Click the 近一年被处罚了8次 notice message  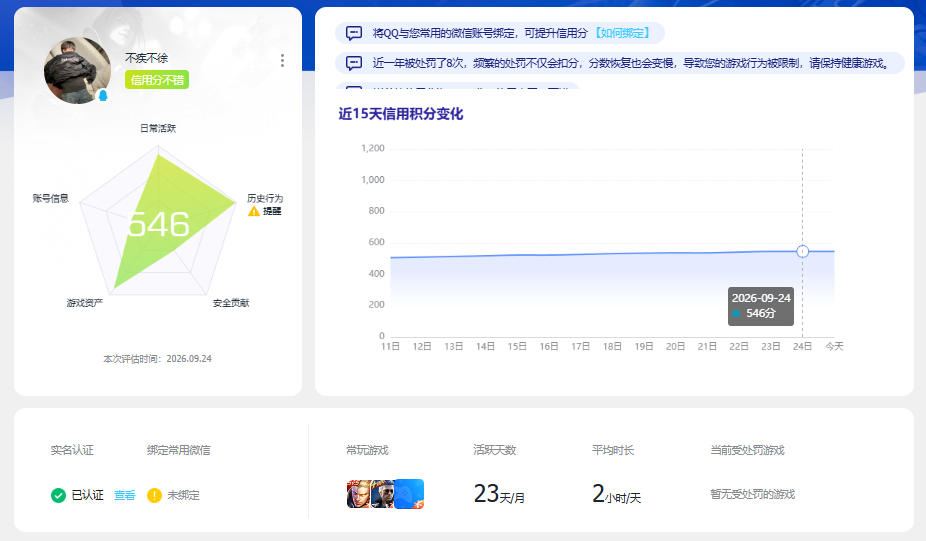(631, 63)
